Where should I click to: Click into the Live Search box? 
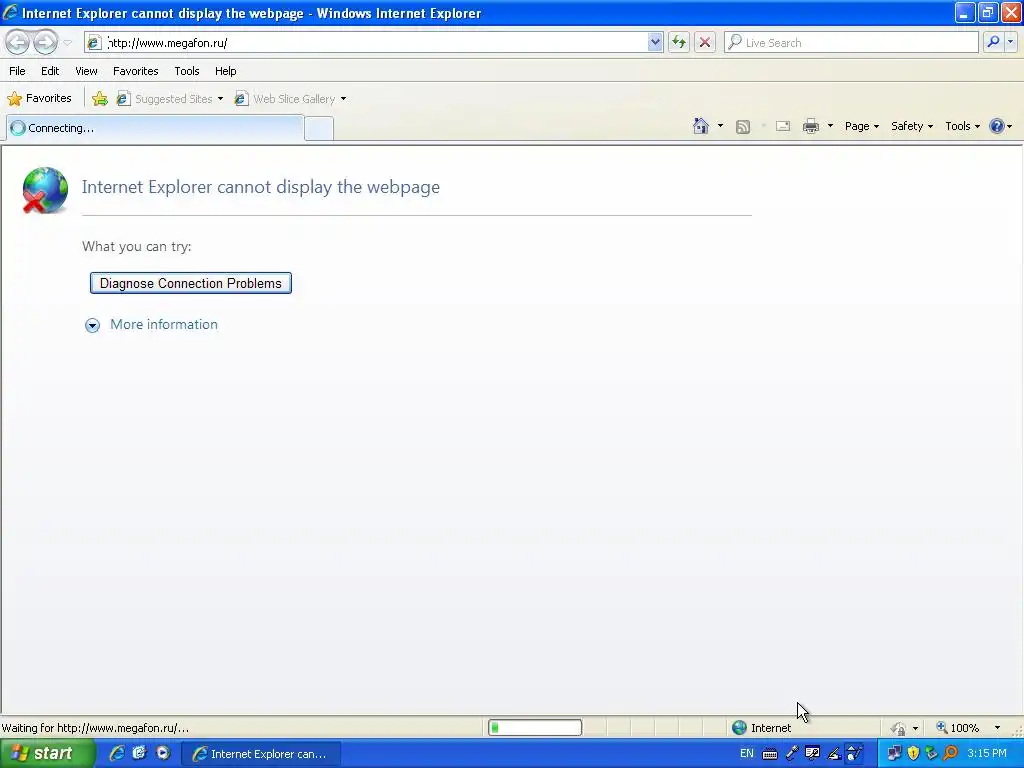[851, 42]
